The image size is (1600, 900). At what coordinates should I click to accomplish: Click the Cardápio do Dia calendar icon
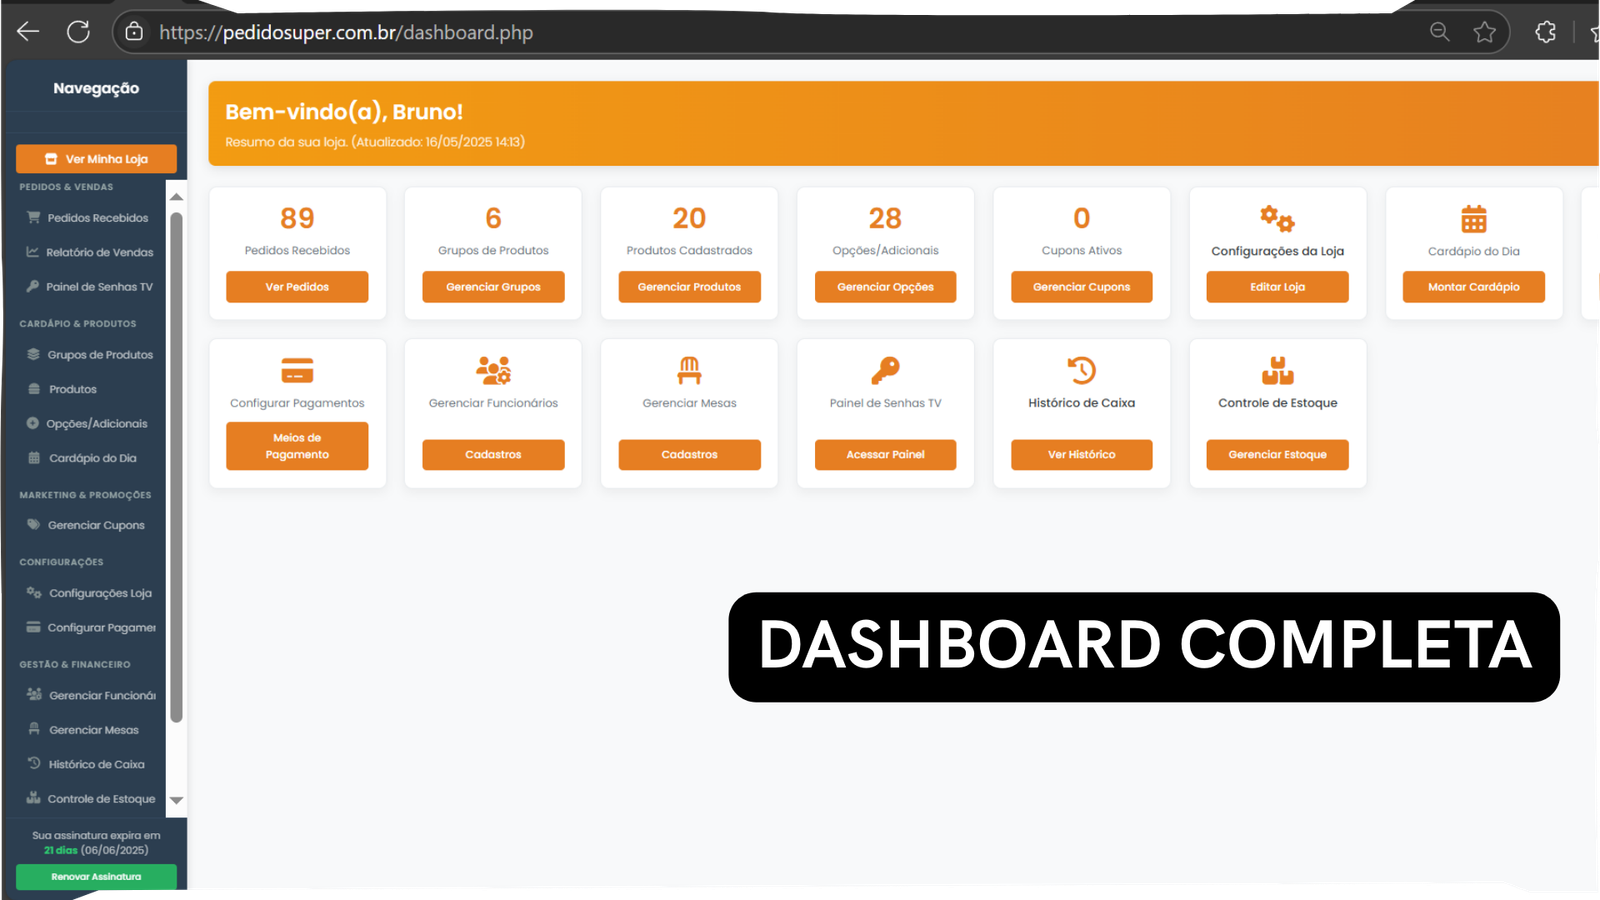pos(33,457)
